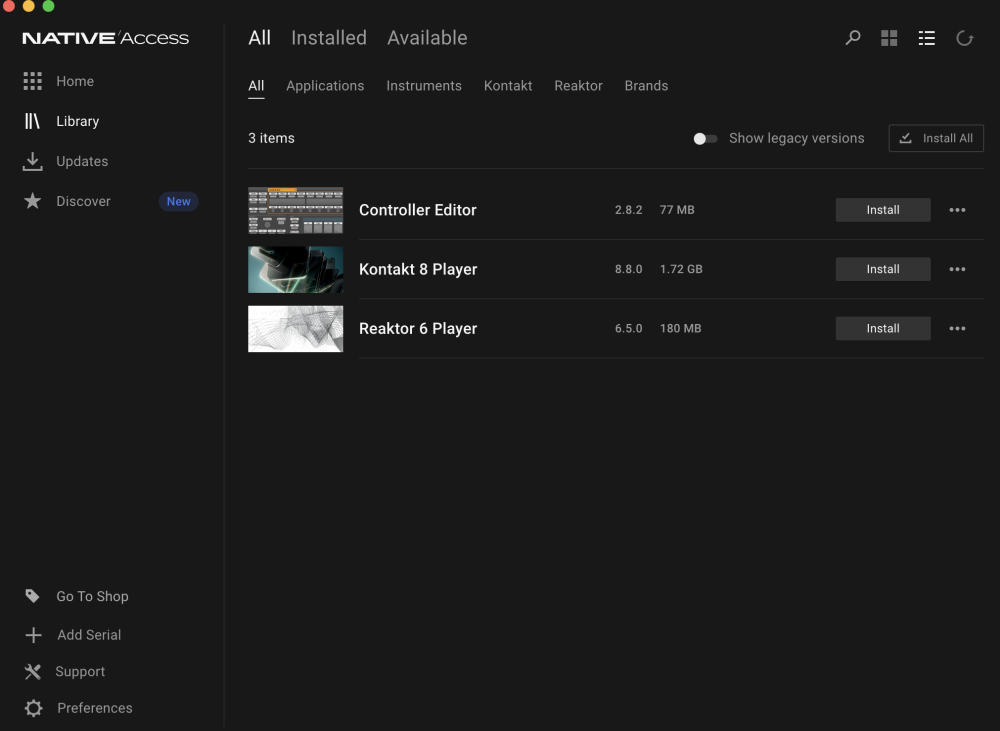The image size is (1000, 731).
Task: Open the Home sidebar item
Action: click(x=75, y=81)
